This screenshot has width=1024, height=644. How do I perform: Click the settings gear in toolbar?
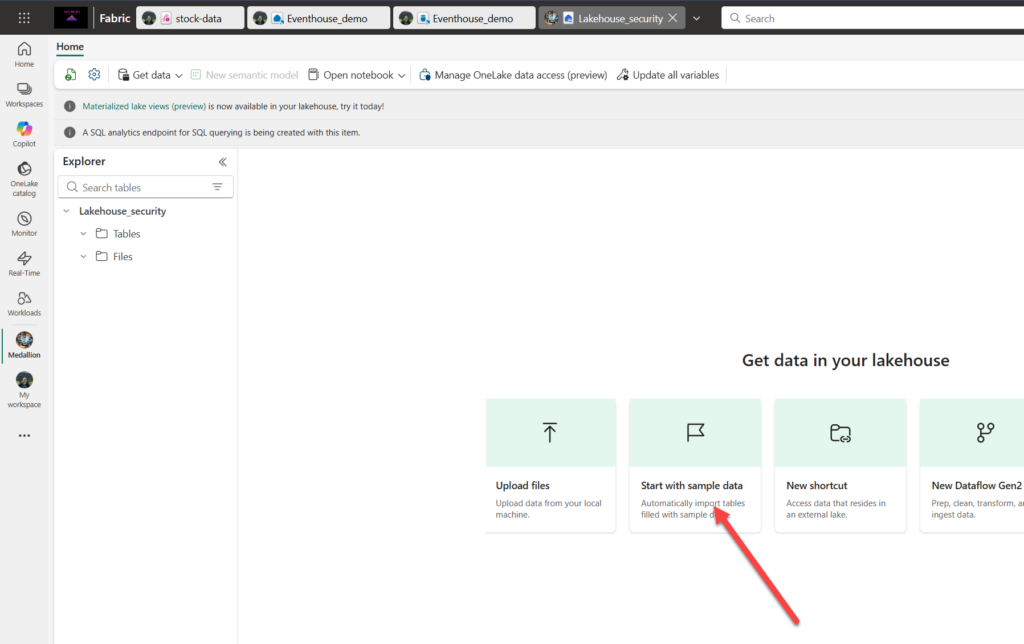[94, 75]
